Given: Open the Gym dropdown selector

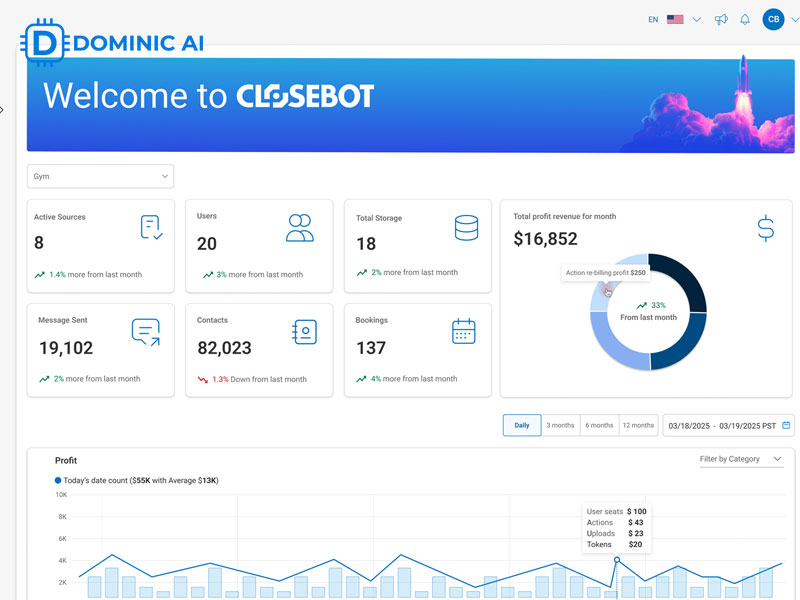Looking at the screenshot, I should pos(100,176).
